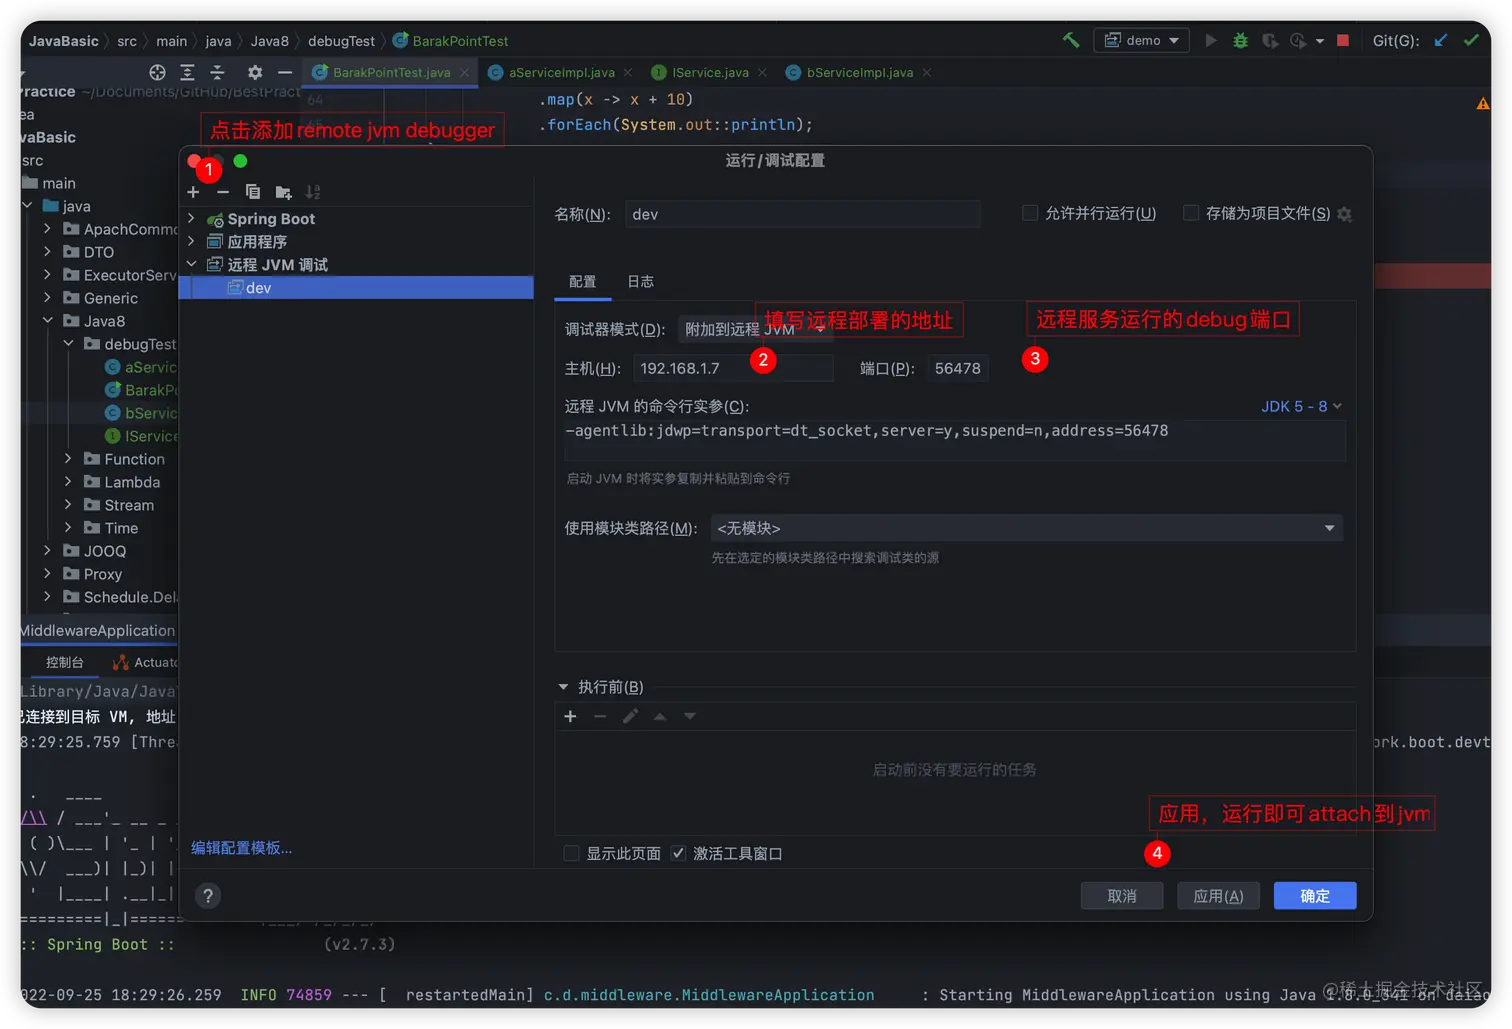Enable 允许并行运行 checkbox
Image resolution: width=1512 pixels, height=1029 pixels.
pos(1030,213)
